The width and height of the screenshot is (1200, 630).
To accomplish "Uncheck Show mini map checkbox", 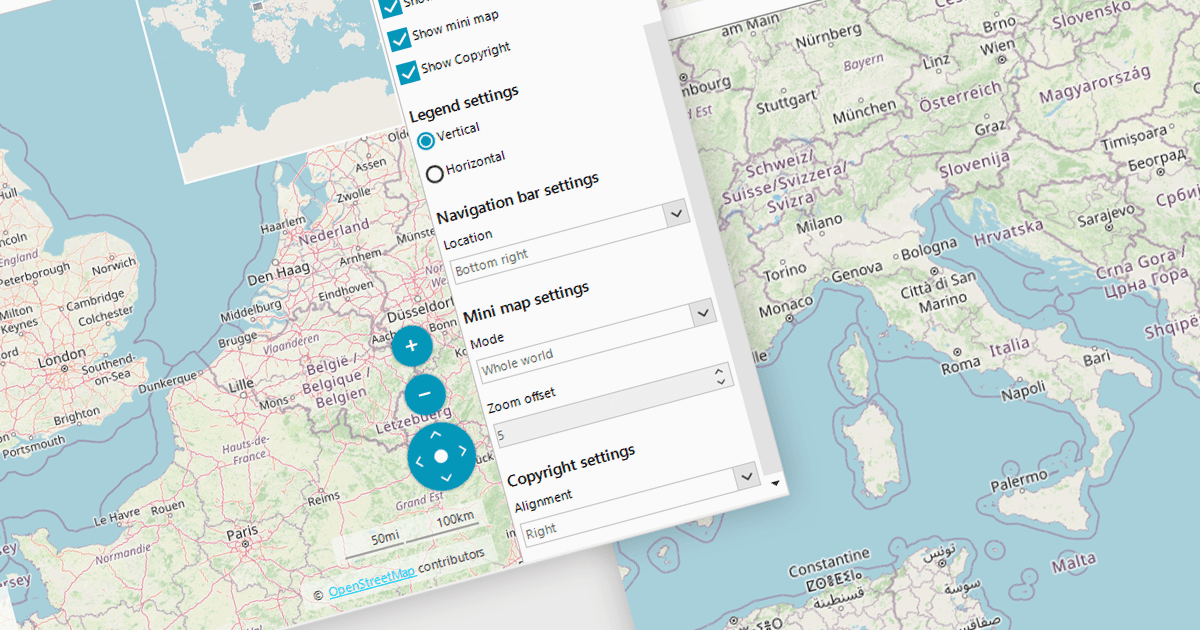I will click(398, 39).
